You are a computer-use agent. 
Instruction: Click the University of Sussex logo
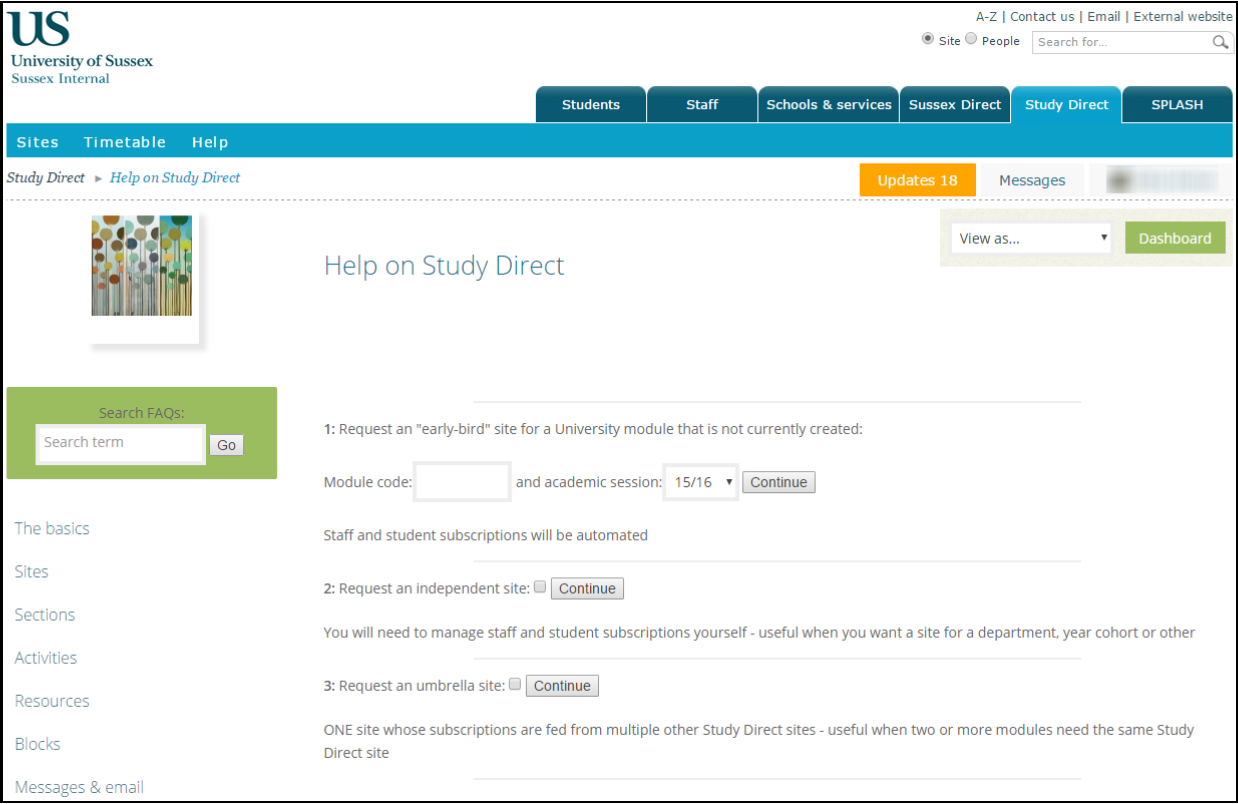(80, 38)
